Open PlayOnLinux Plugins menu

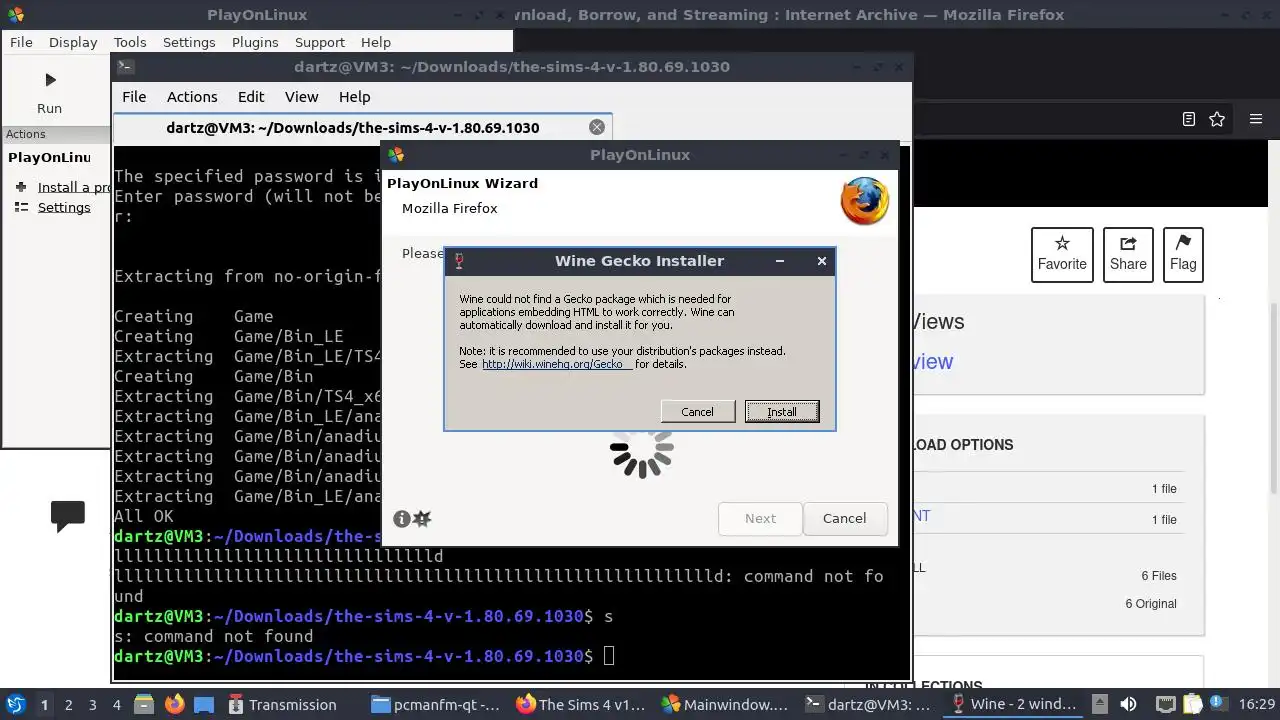(255, 42)
